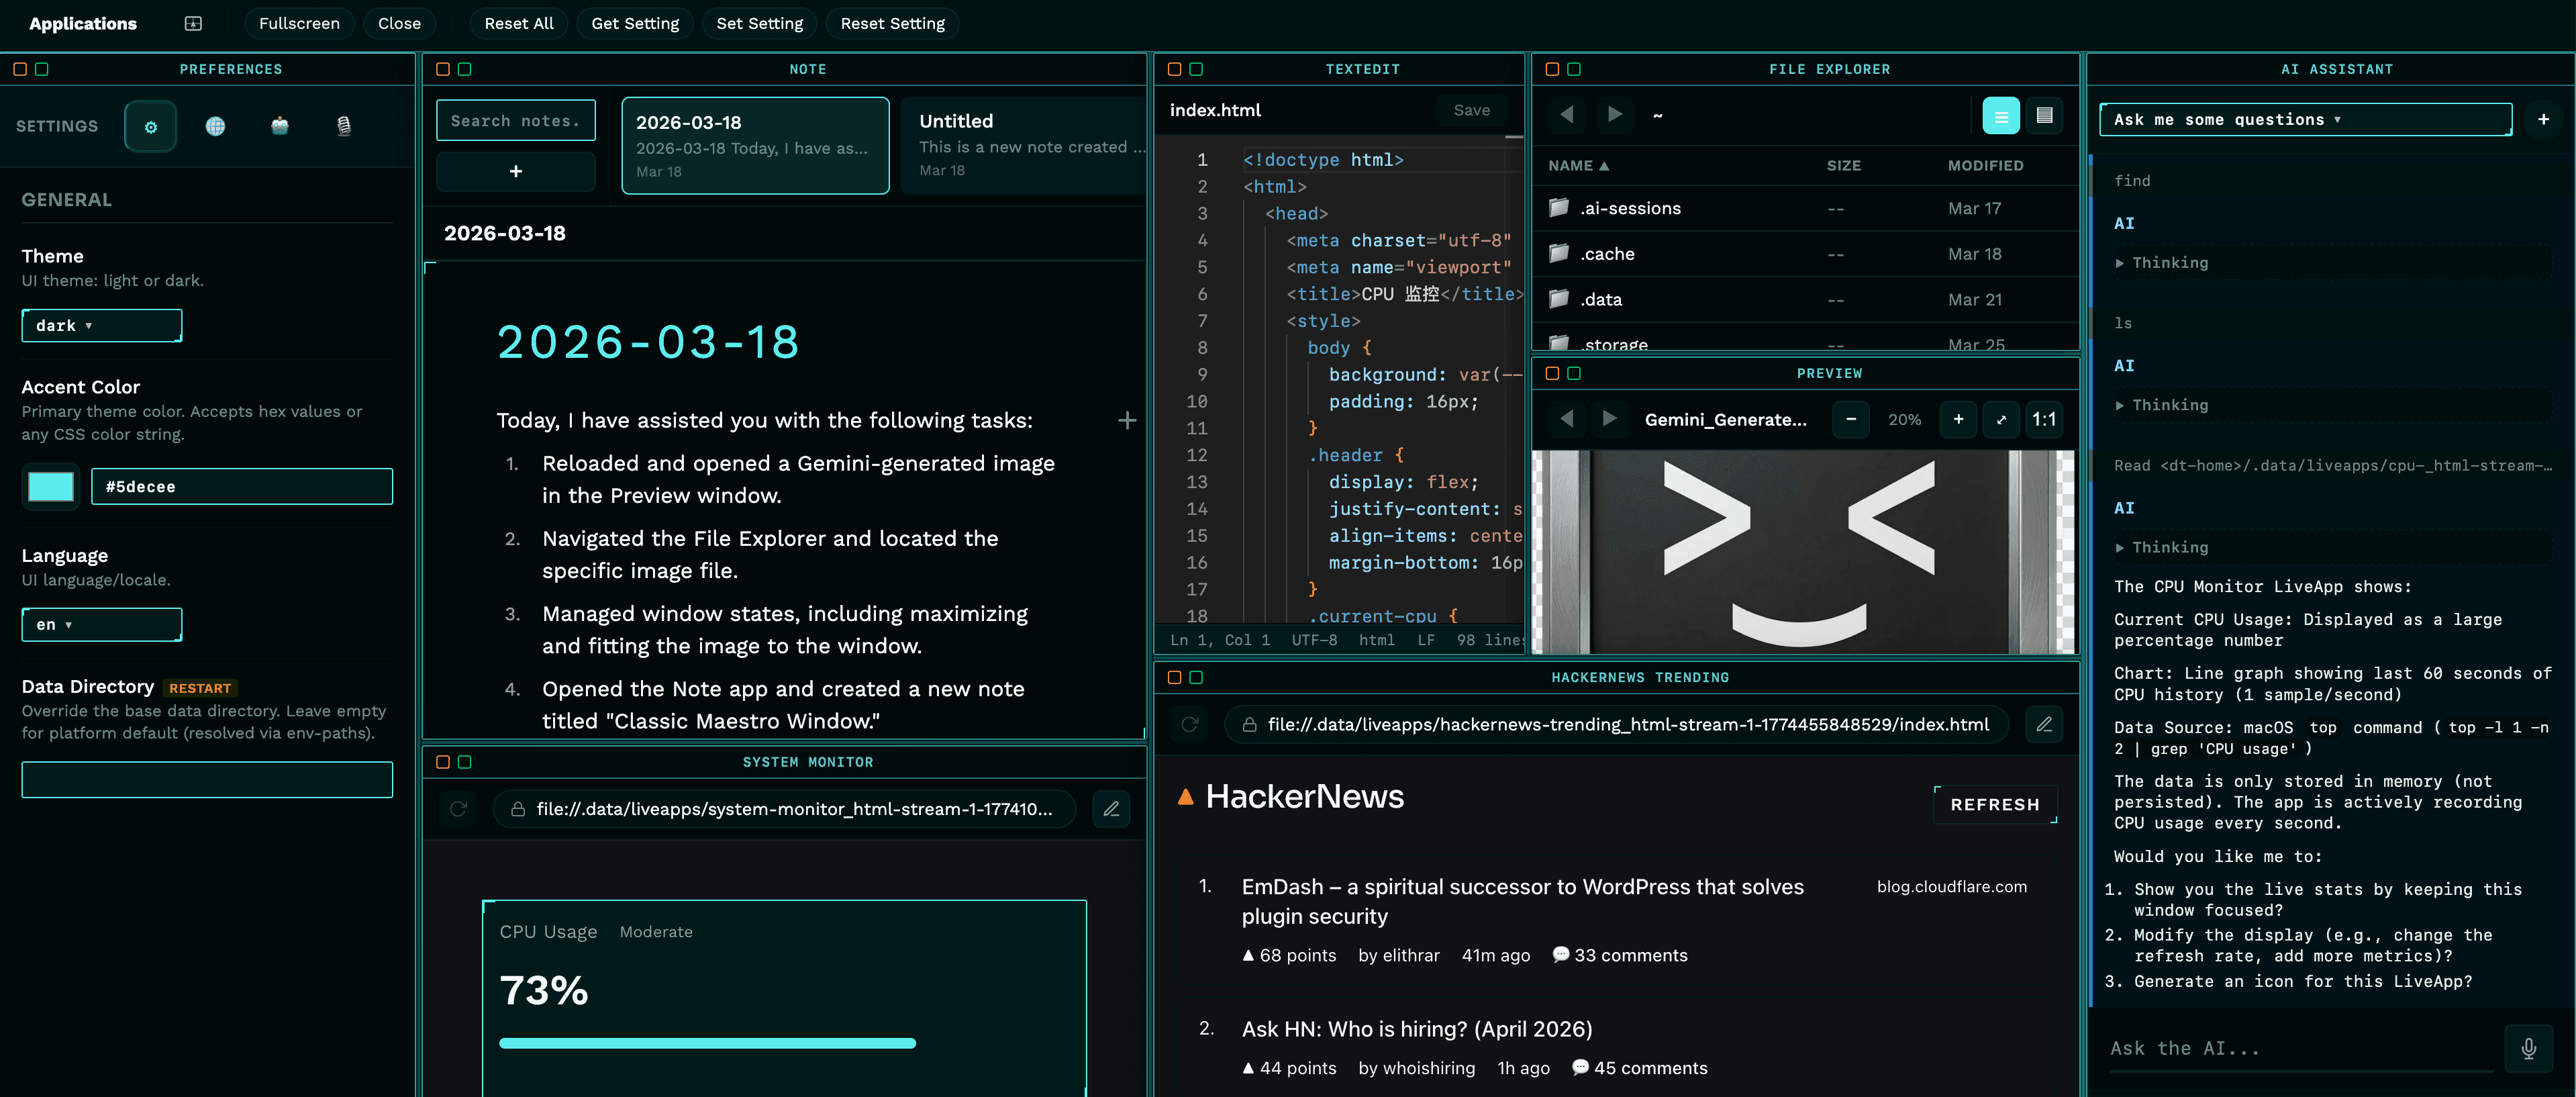Select the globe locale settings icon
This screenshot has width=2576, height=1097.
coord(215,126)
